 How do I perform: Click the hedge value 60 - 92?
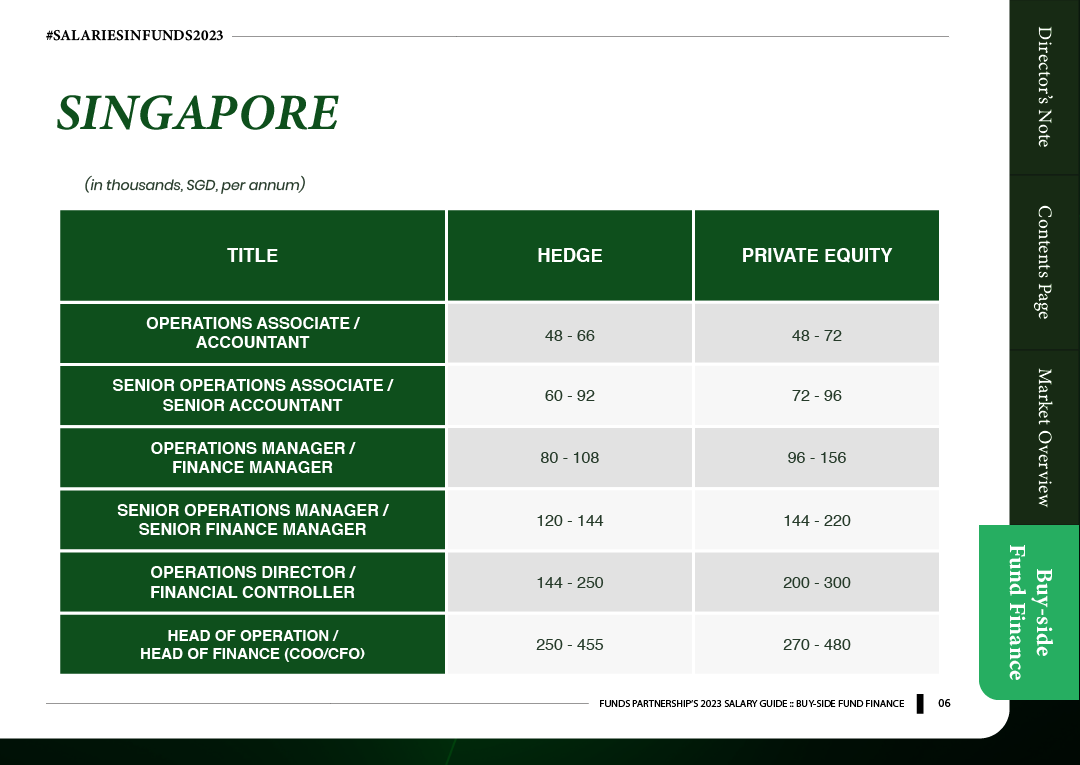tap(570, 395)
